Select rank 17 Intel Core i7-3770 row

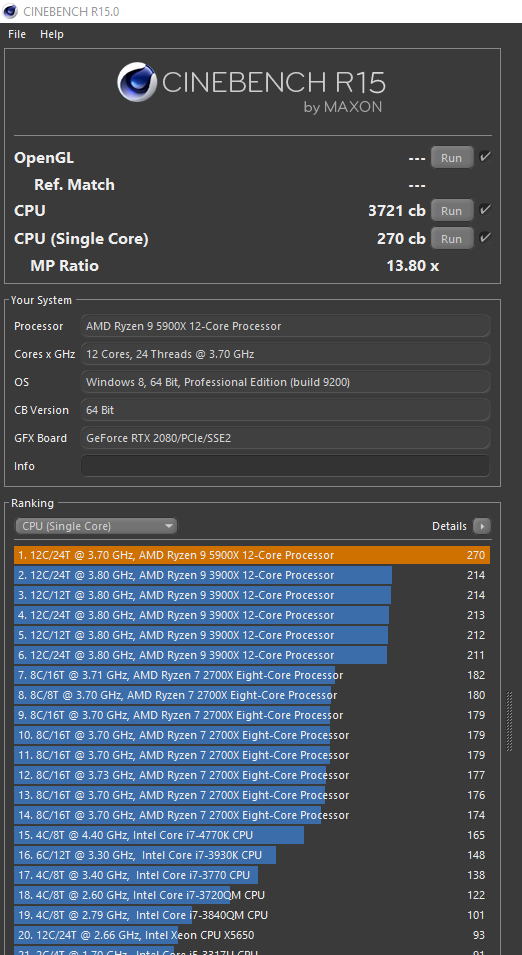click(x=252, y=875)
